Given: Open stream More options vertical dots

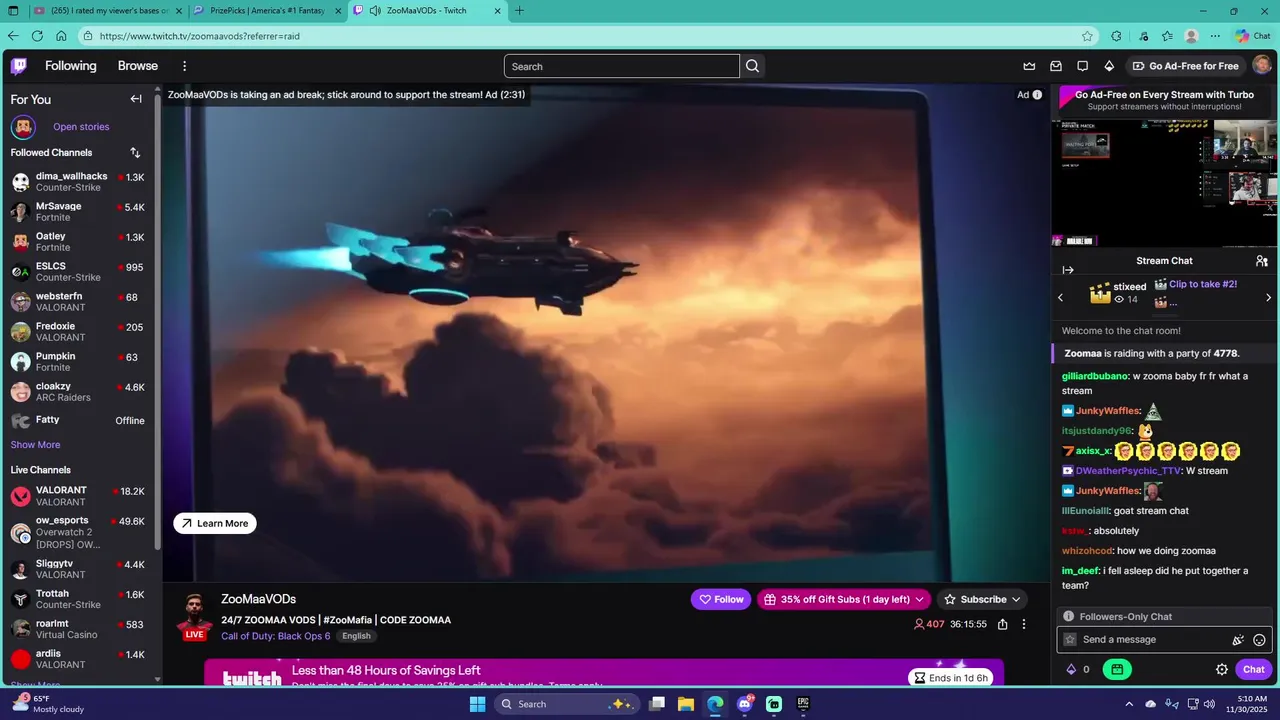Looking at the screenshot, I should 1024,624.
